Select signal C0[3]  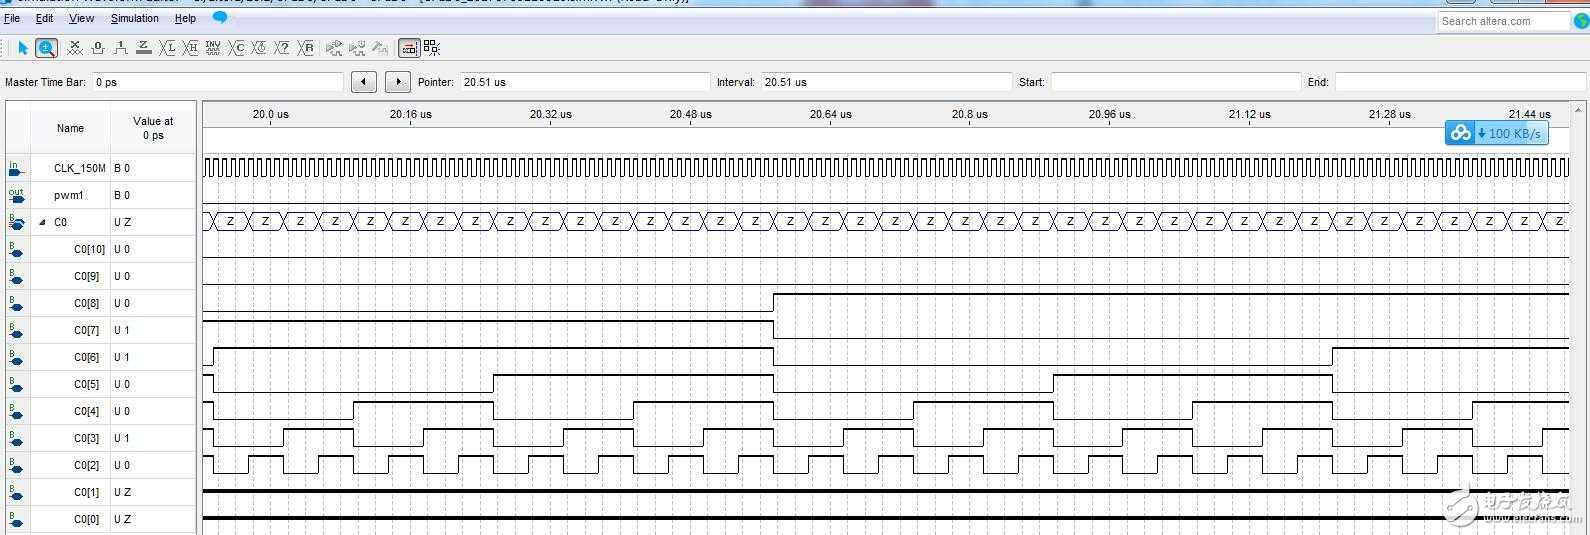(87, 438)
